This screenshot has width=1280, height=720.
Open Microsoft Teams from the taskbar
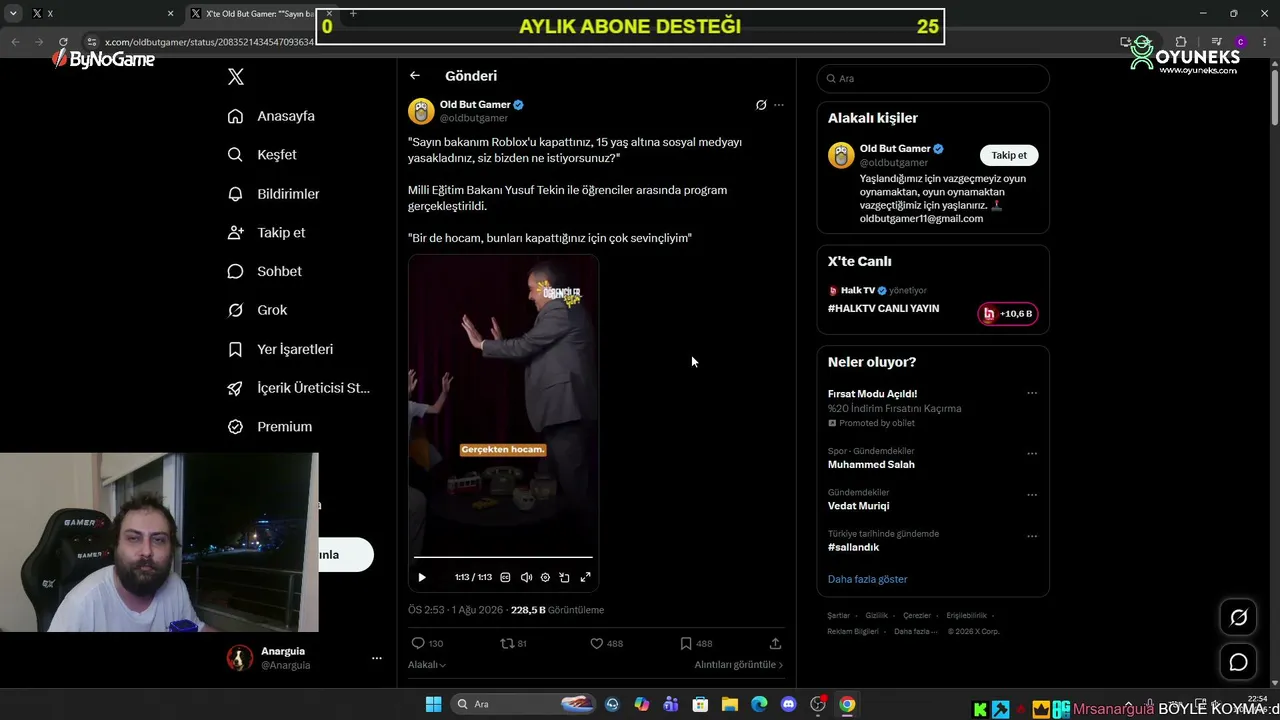pyautogui.click(x=671, y=705)
